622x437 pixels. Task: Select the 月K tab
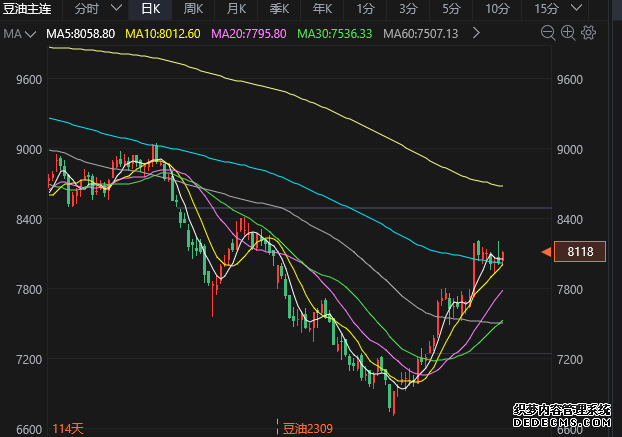click(x=236, y=8)
